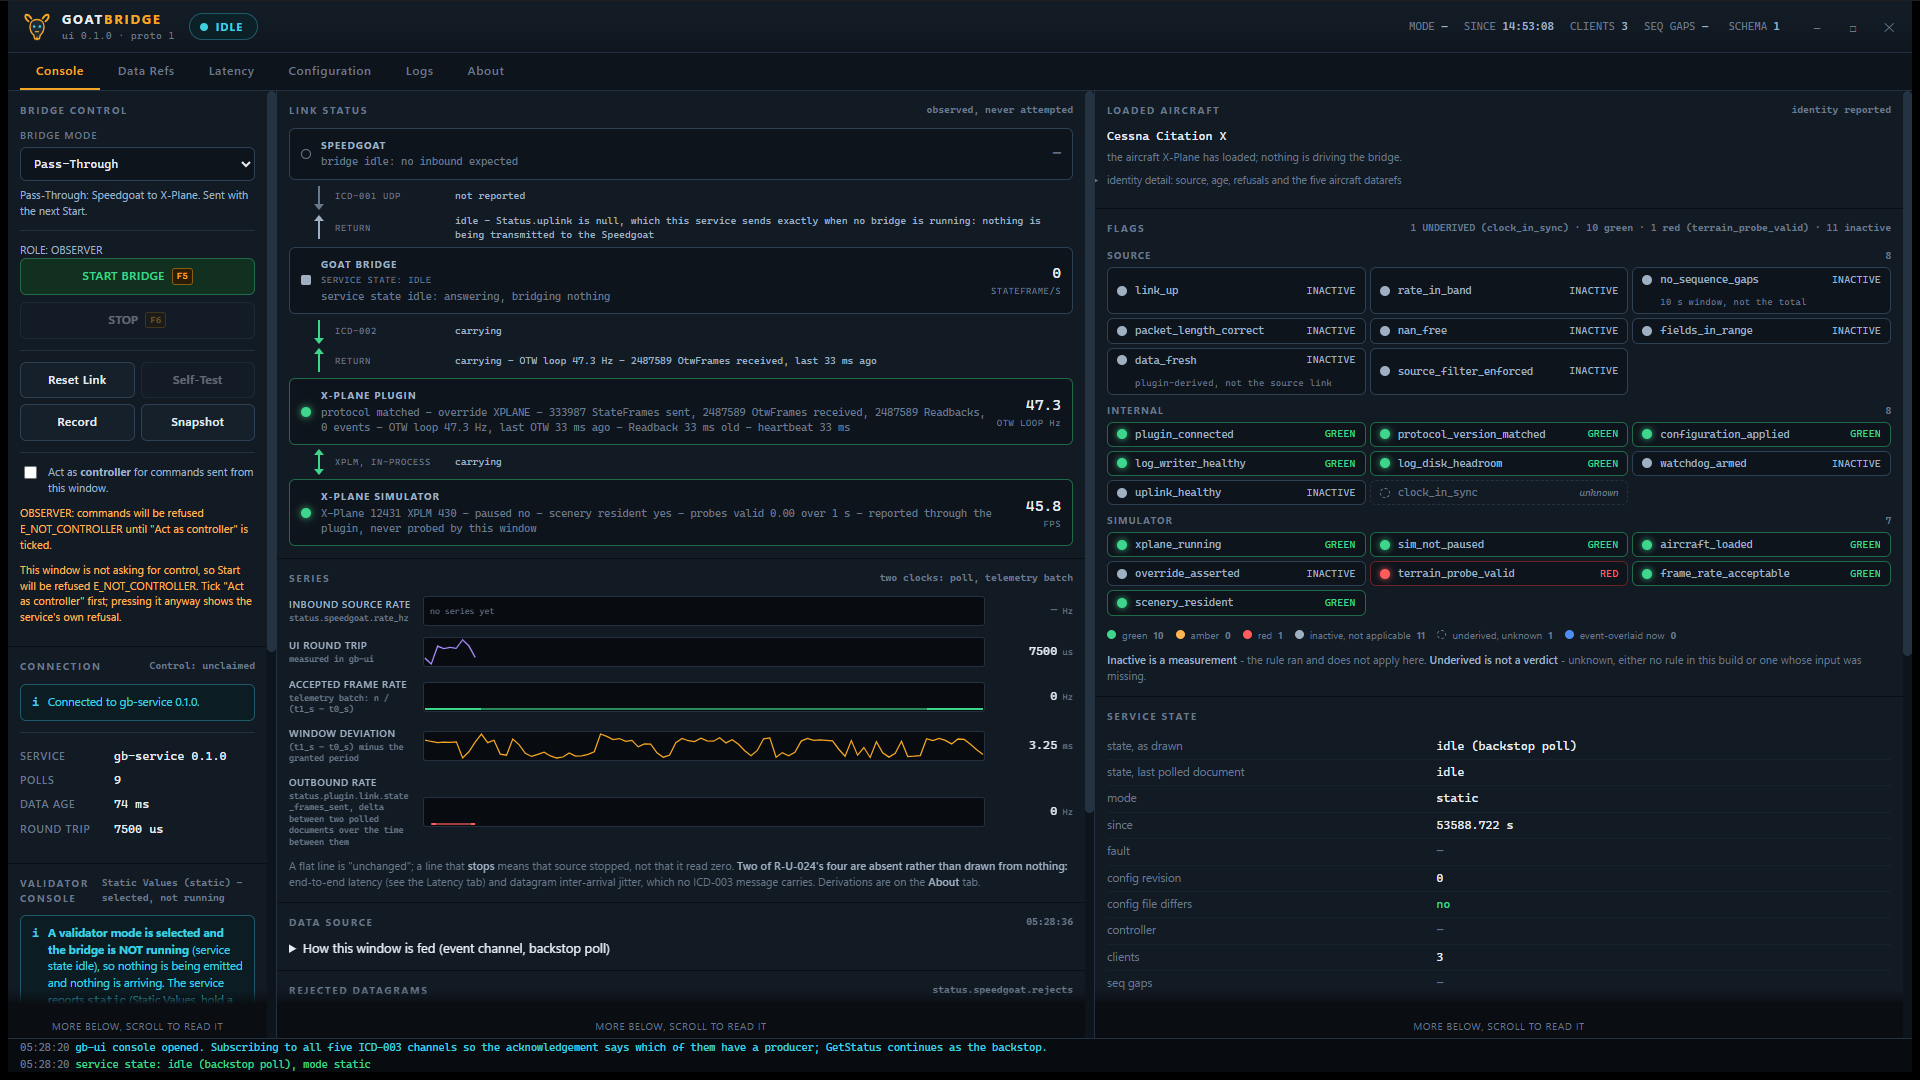1920x1080 pixels.
Task: Click the left panel vertical scrollbar
Action: pos(271,372)
